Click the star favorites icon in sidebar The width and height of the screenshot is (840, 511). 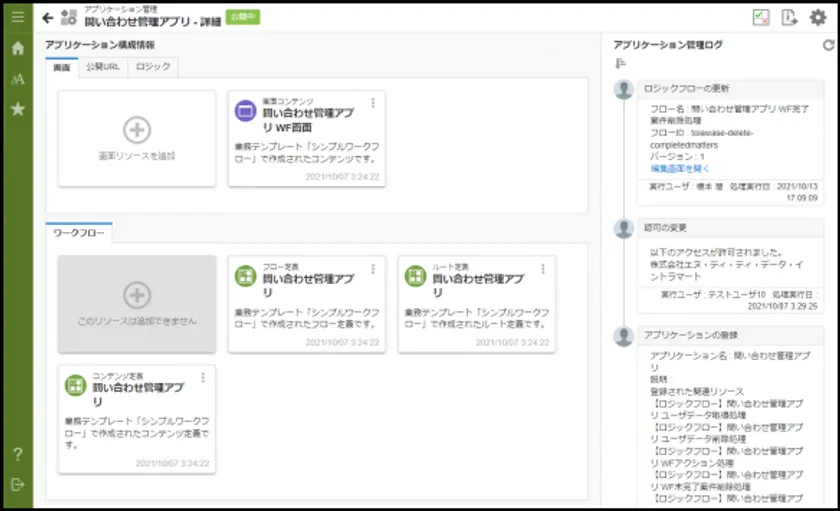click(x=17, y=109)
